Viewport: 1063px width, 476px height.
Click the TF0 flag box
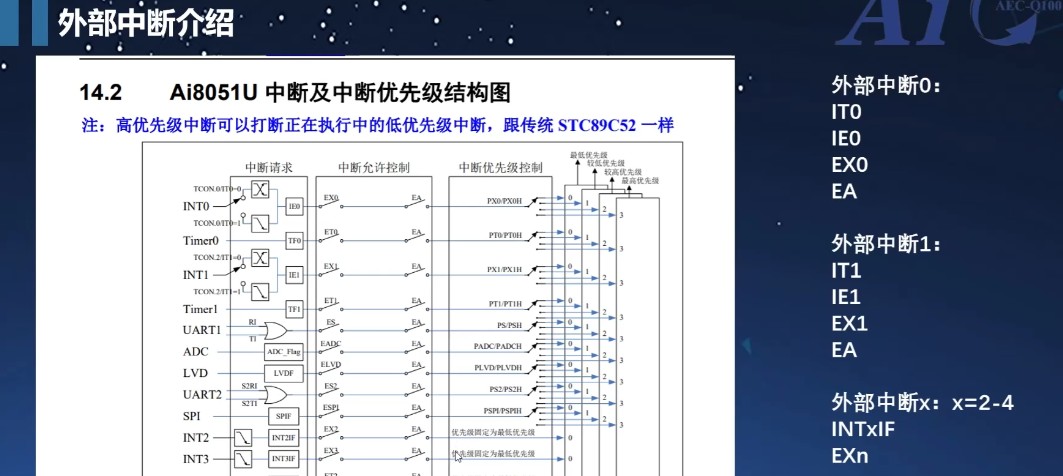[294, 240]
